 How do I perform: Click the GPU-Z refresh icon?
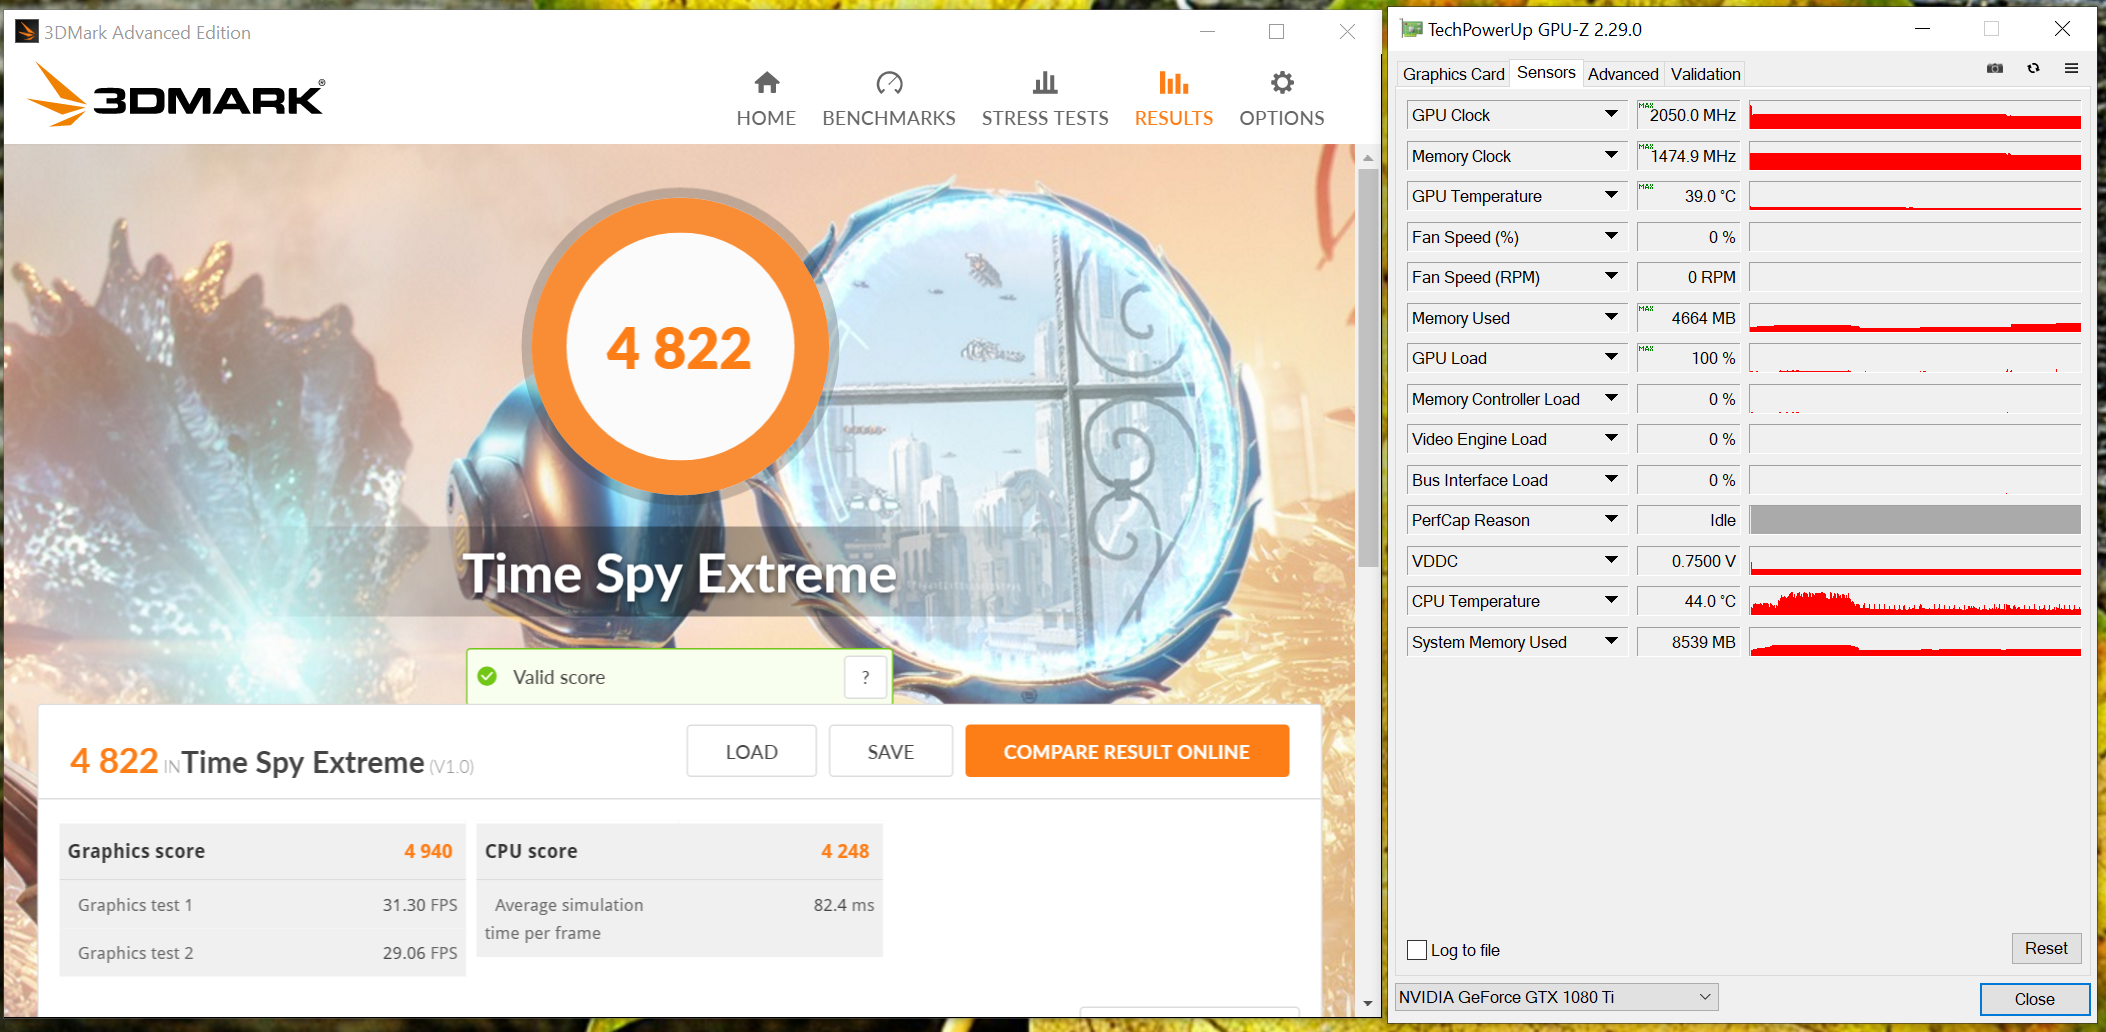pos(2033,68)
